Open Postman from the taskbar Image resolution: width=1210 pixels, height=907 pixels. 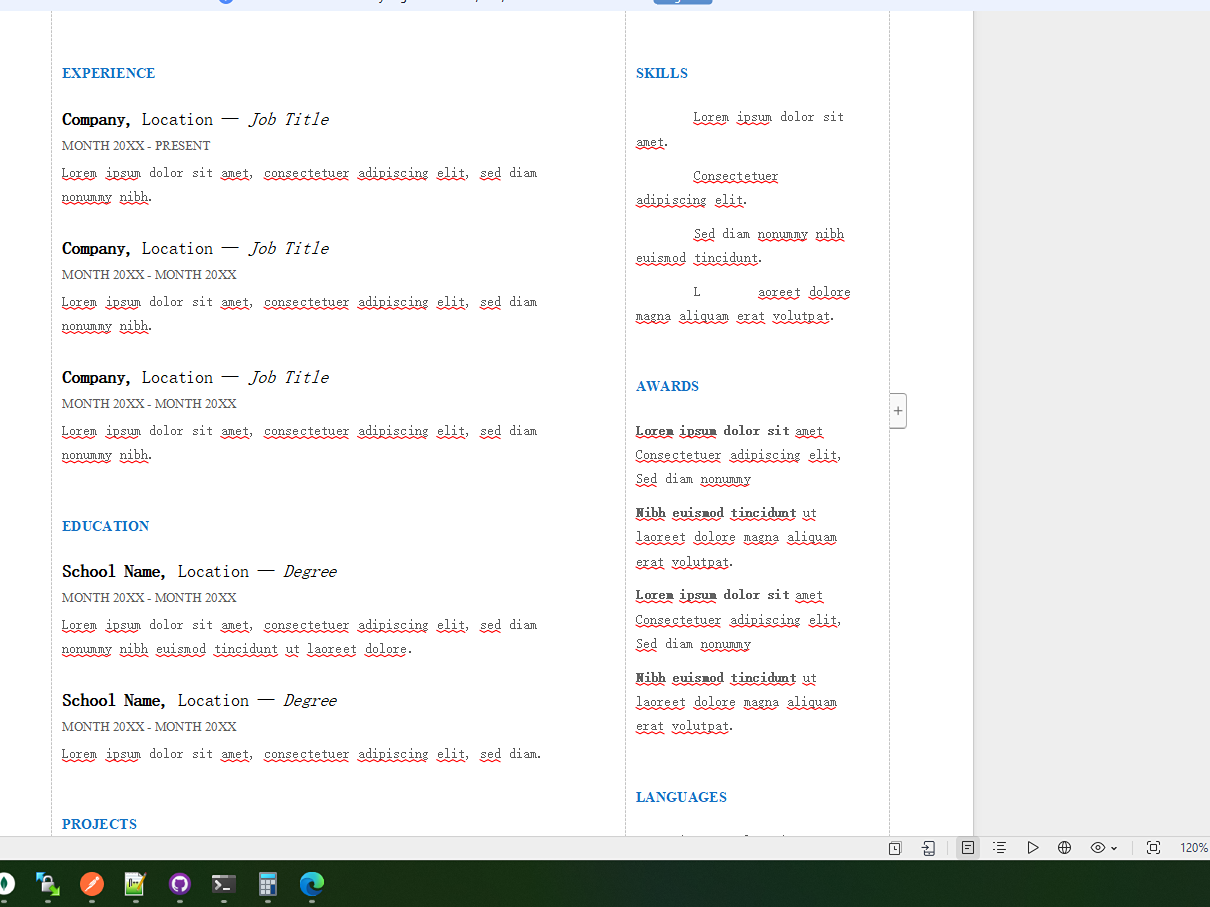92,884
